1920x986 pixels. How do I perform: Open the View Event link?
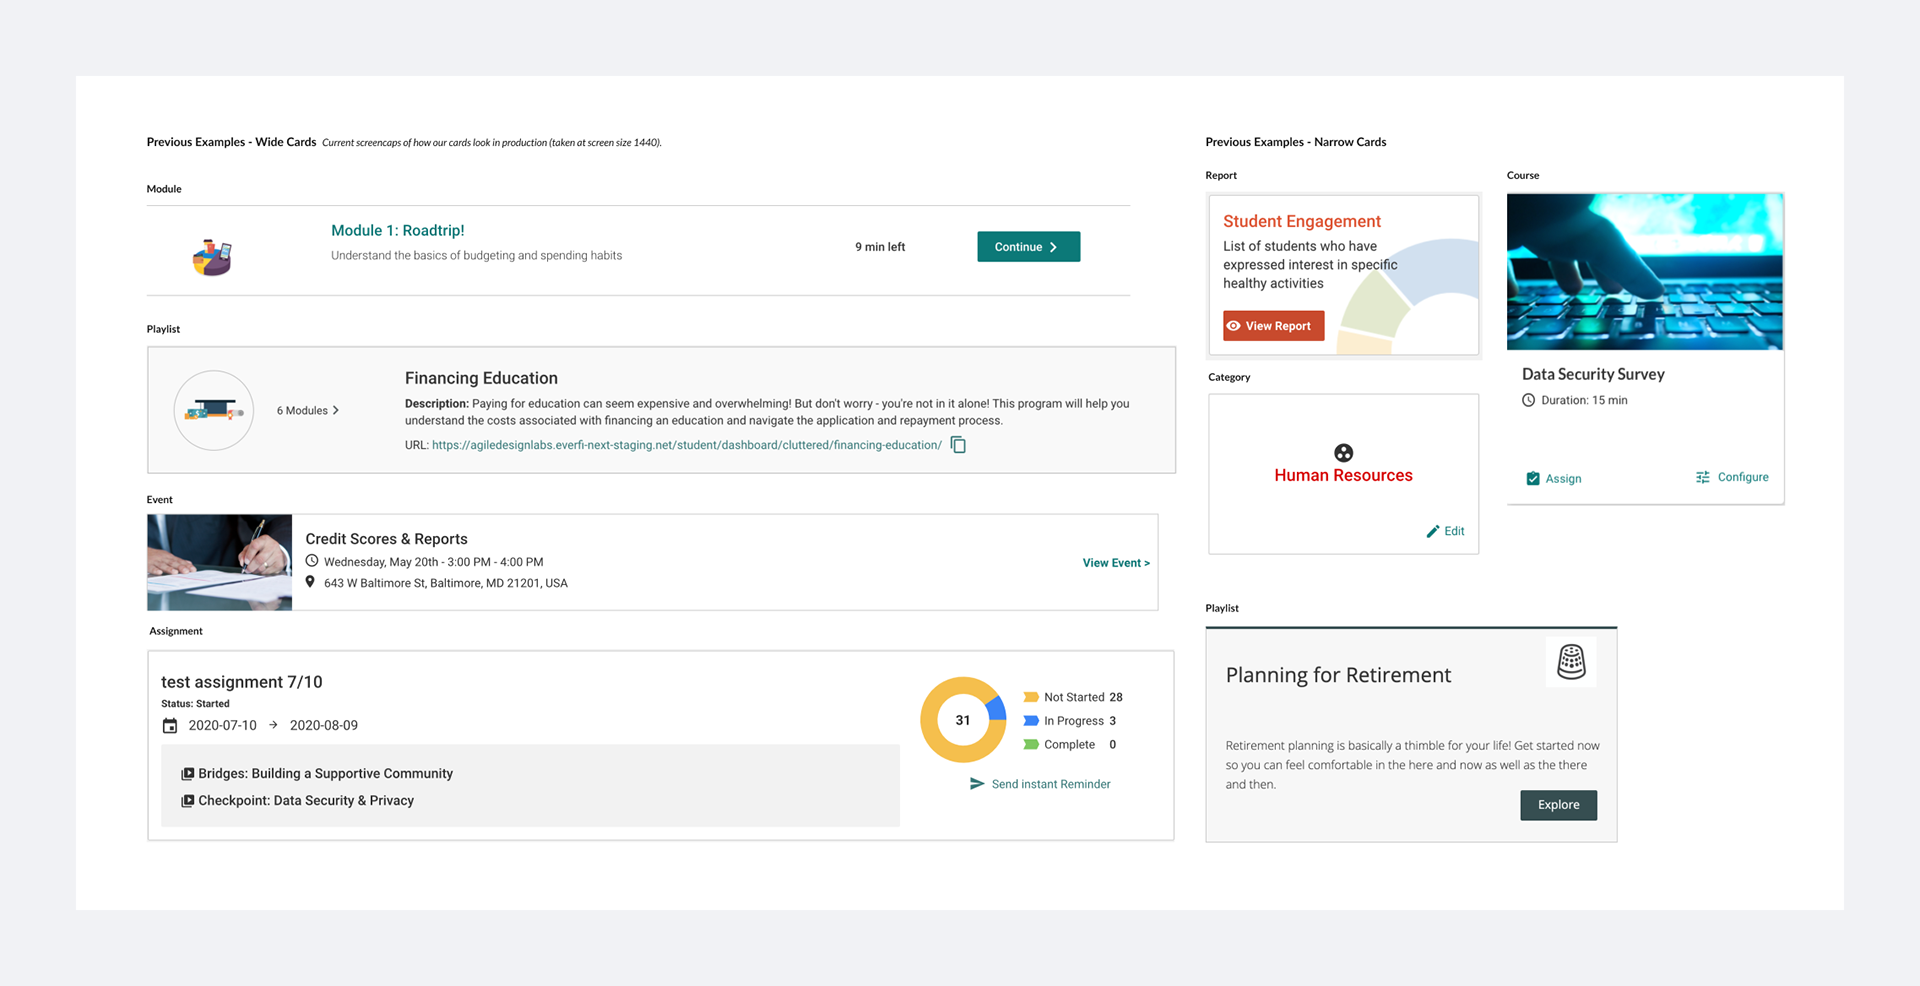(1116, 563)
